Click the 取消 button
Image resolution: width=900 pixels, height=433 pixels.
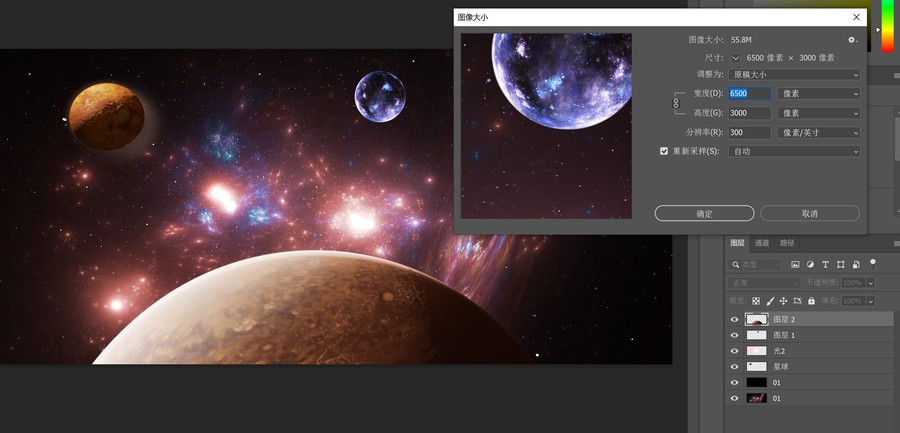(x=810, y=214)
